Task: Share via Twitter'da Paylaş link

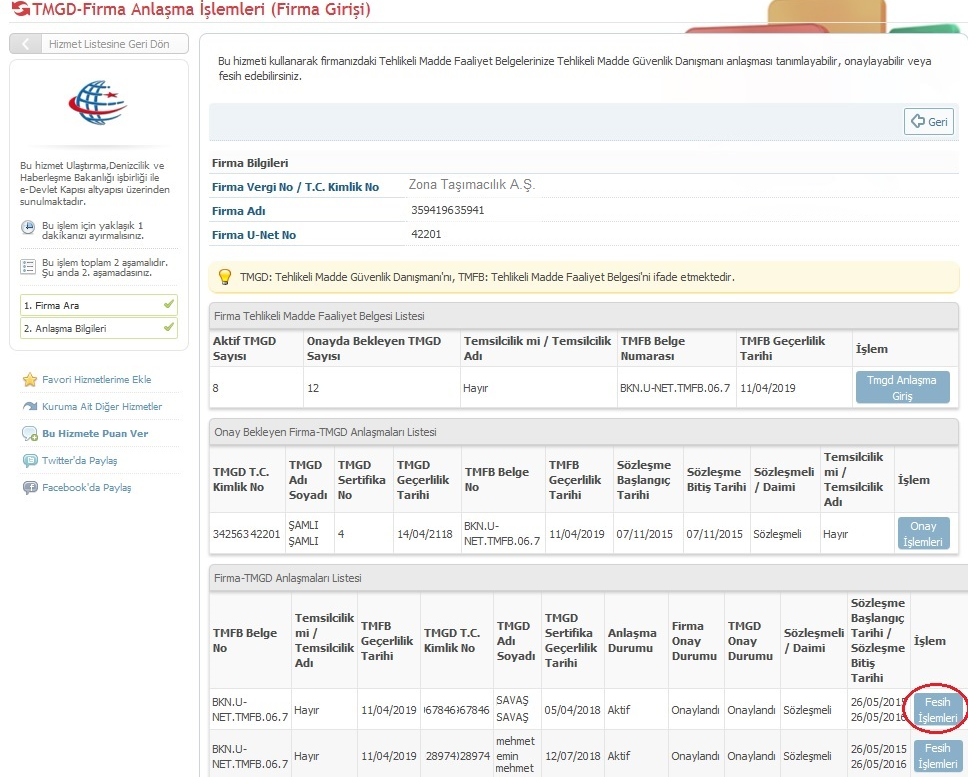Action: click(79, 460)
